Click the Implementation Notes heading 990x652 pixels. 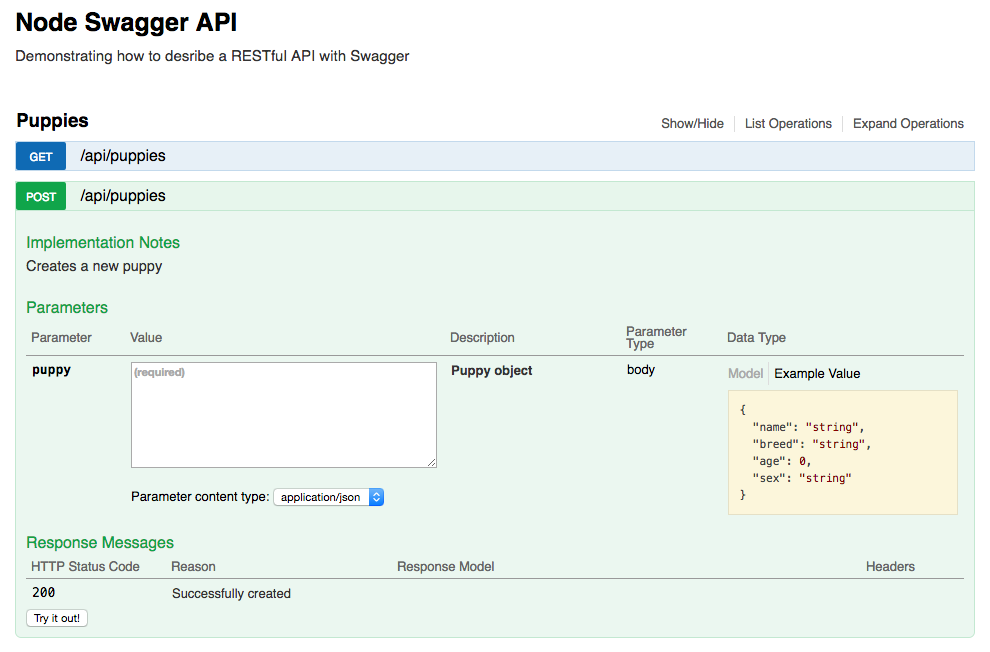[x=103, y=242]
